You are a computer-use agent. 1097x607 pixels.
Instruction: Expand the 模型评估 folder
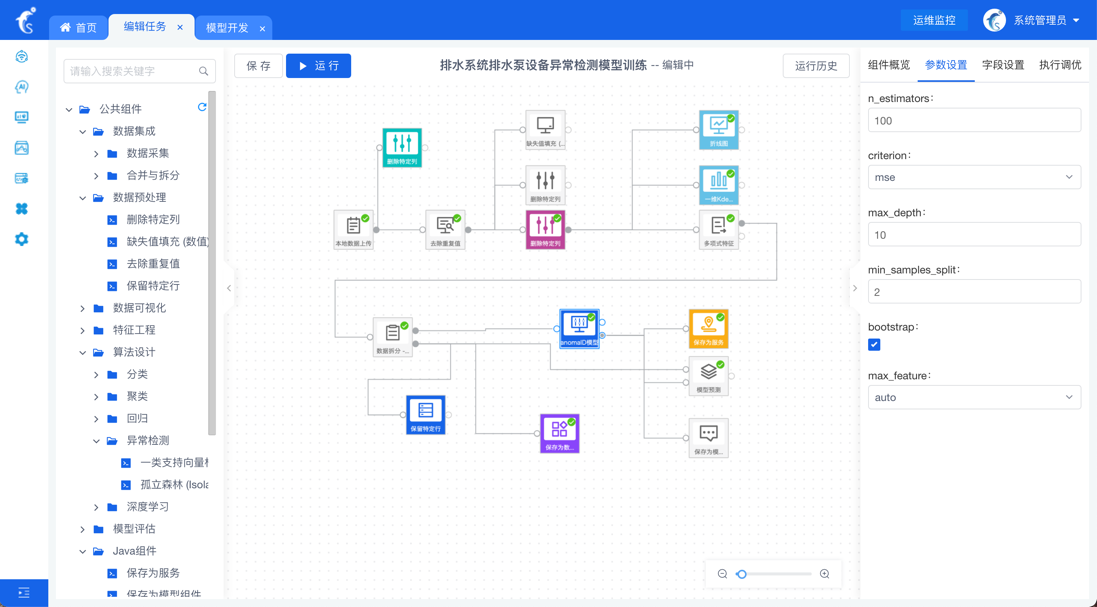click(x=83, y=529)
